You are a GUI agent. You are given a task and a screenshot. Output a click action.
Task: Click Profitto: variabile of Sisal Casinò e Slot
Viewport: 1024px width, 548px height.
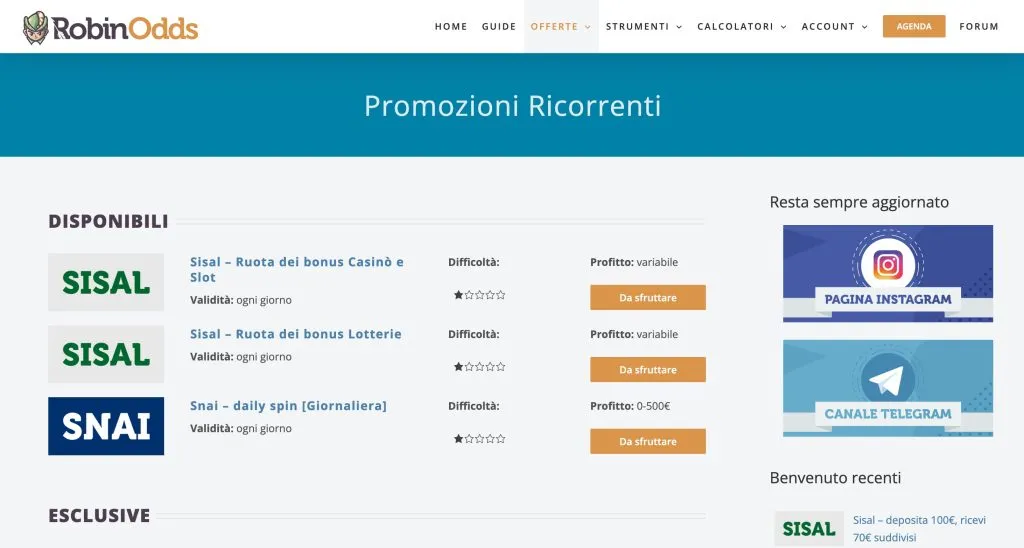tap(634, 262)
